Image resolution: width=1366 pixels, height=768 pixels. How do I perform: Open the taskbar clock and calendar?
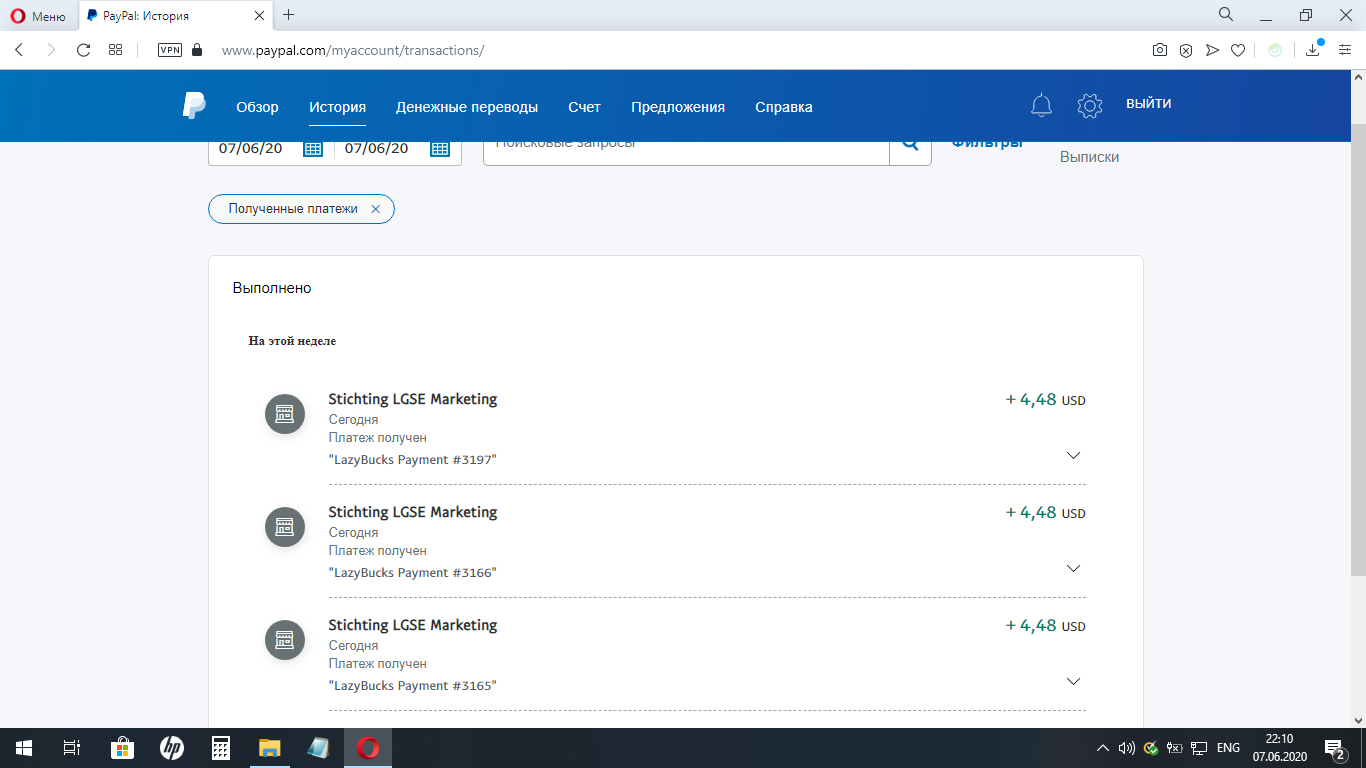[x=1279, y=748]
